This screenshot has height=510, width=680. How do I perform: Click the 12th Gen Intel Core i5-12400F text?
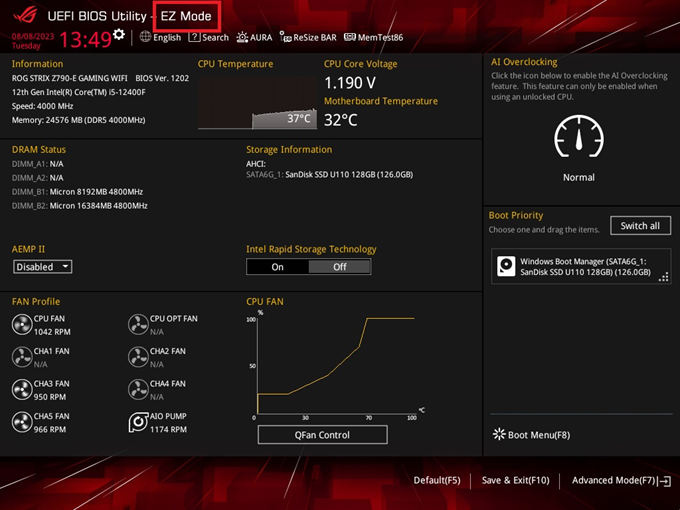pyautogui.click(x=78, y=92)
